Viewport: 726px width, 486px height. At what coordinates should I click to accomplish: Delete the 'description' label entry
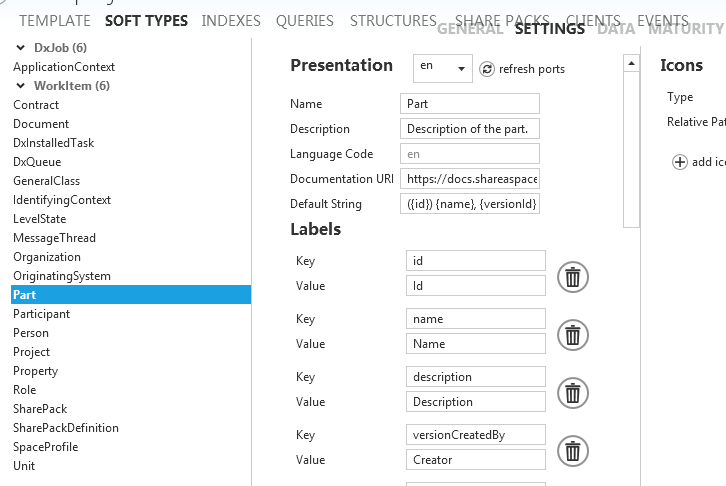[x=572, y=393]
